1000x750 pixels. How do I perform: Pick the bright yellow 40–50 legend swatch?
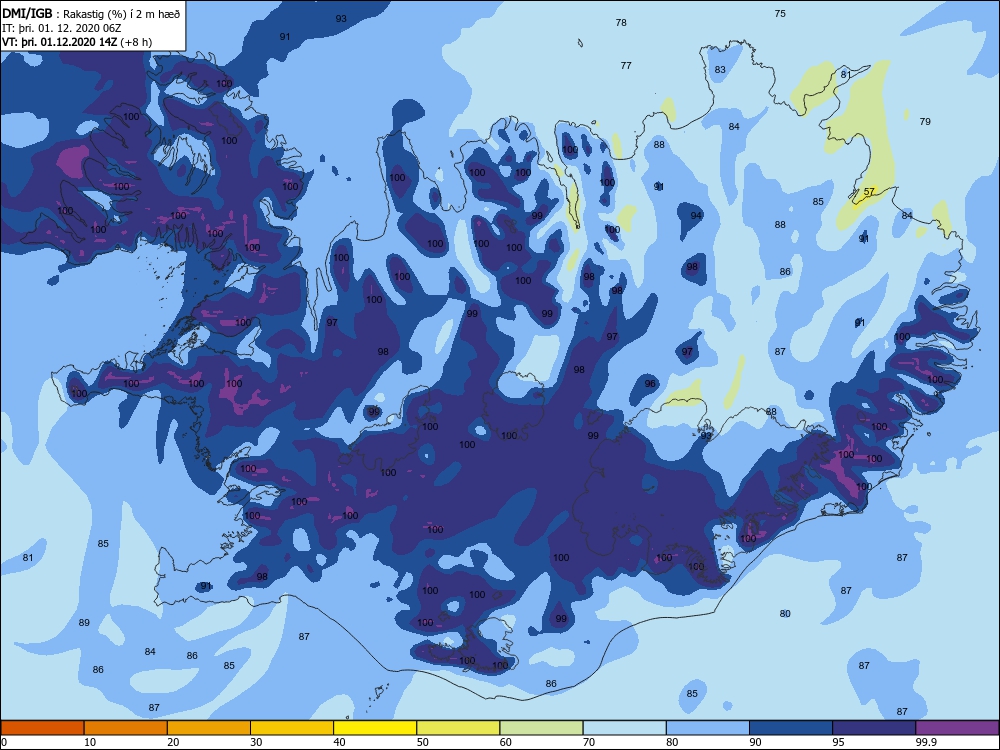(x=375, y=728)
